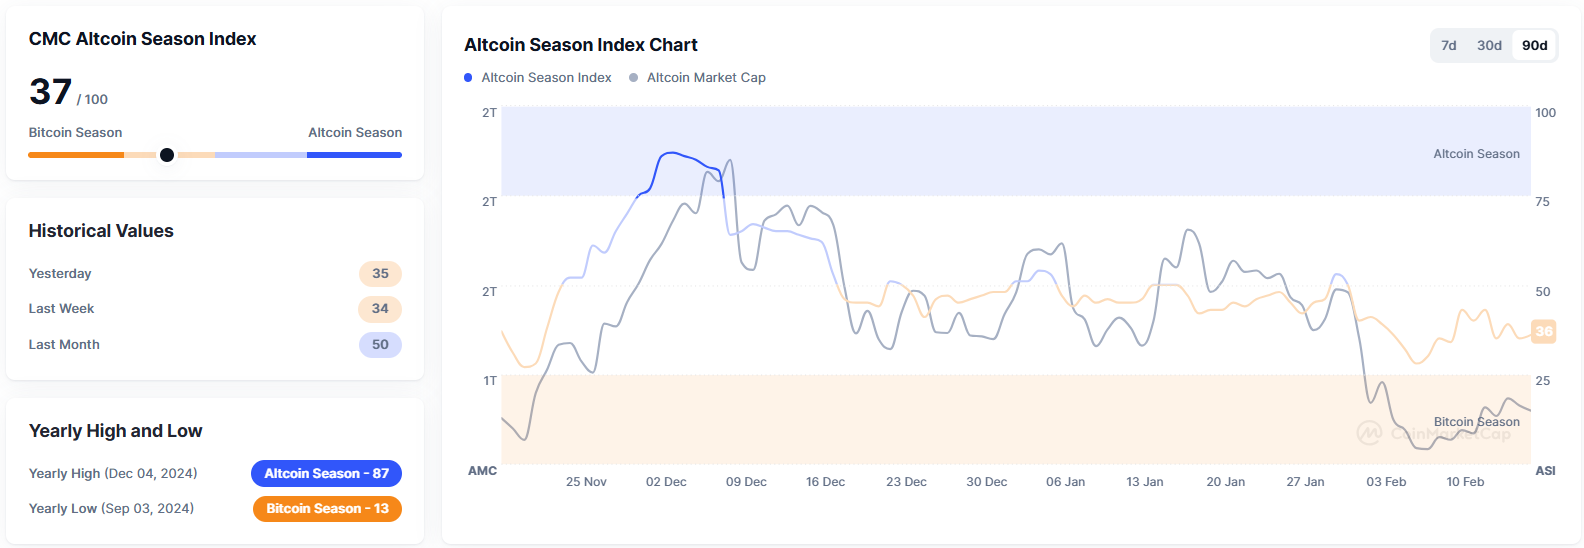Click the Last Month value 50 pill
Image resolution: width=1584 pixels, height=548 pixels.
tap(380, 345)
